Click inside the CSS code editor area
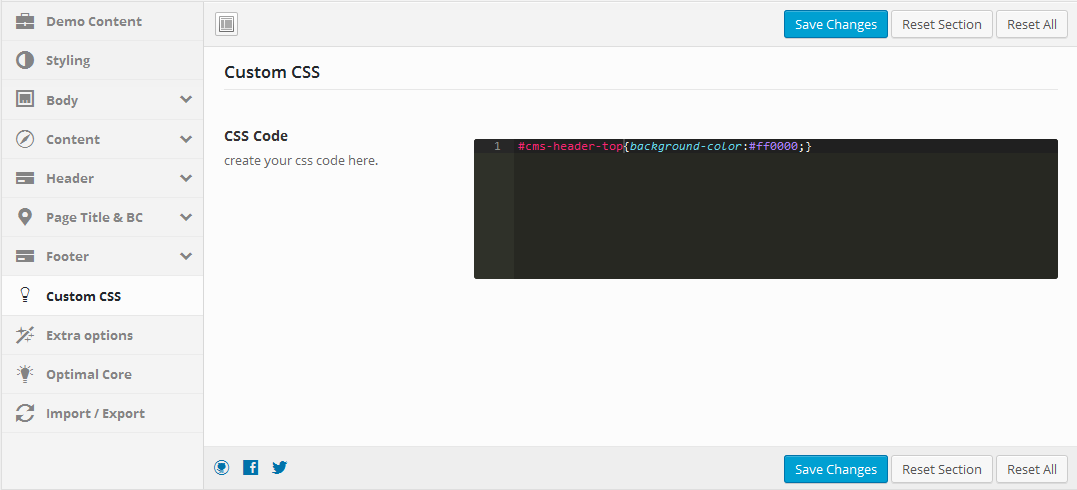 (x=765, y=209)
